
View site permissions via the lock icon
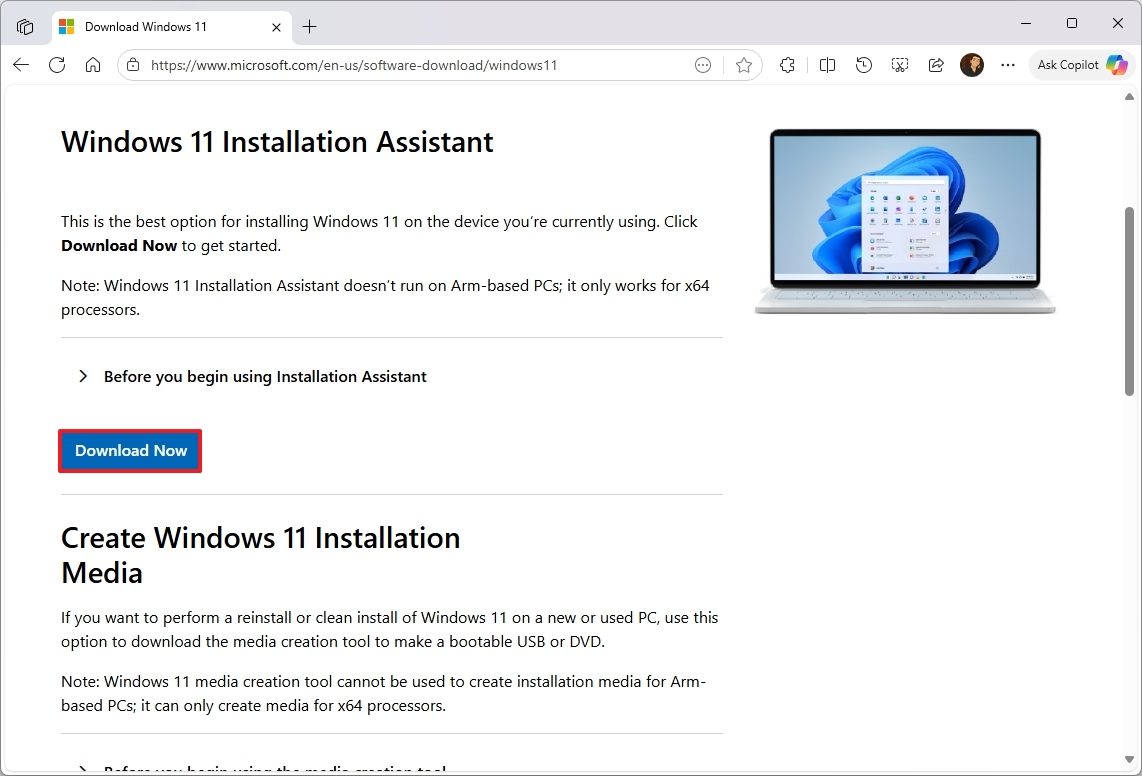tap(133, 65)
